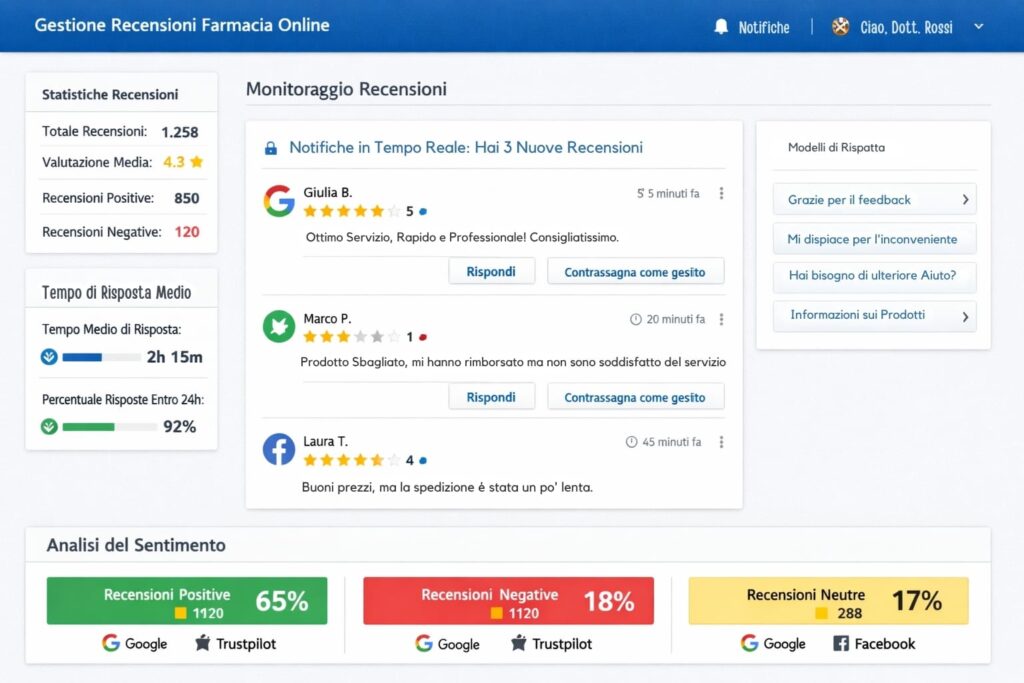Click the red status dot on Marco P. rating
The image size is (1024, 683).
tap(423, 337)
